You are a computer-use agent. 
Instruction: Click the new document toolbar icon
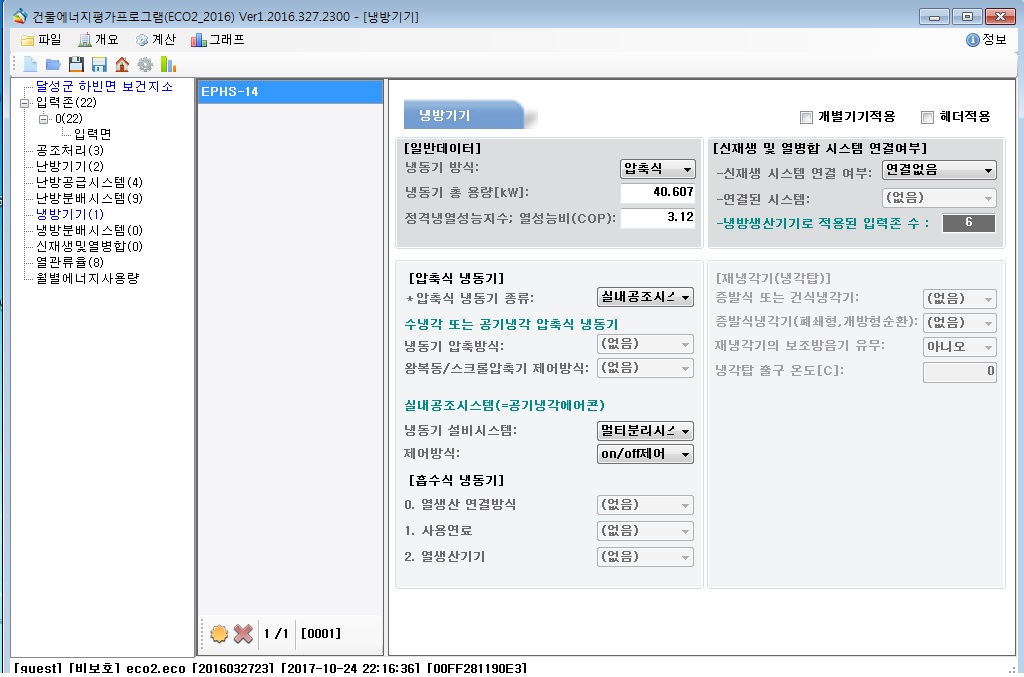[x=30, y=64]
